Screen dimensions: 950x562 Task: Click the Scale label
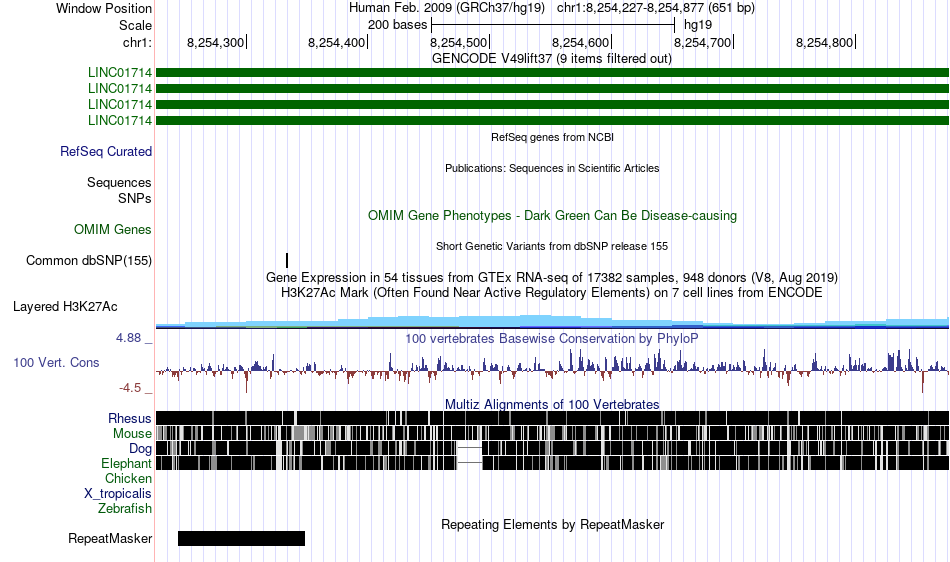136,25
